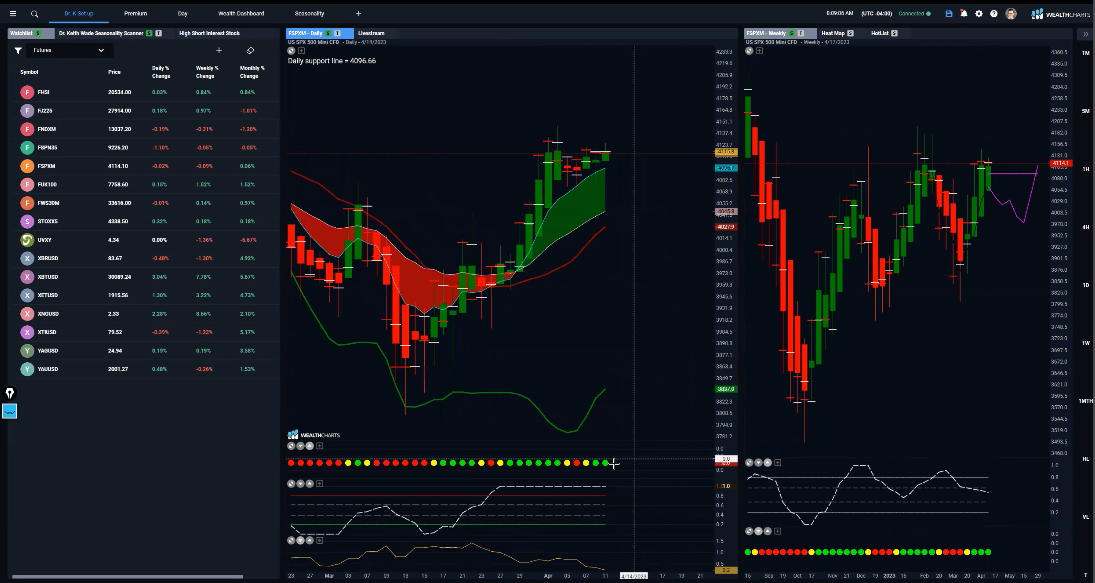This screenshot has height=583, width=1095.
Task: Toggle visibility of the weekly oscillator pane
Action: tap(749, 462)
